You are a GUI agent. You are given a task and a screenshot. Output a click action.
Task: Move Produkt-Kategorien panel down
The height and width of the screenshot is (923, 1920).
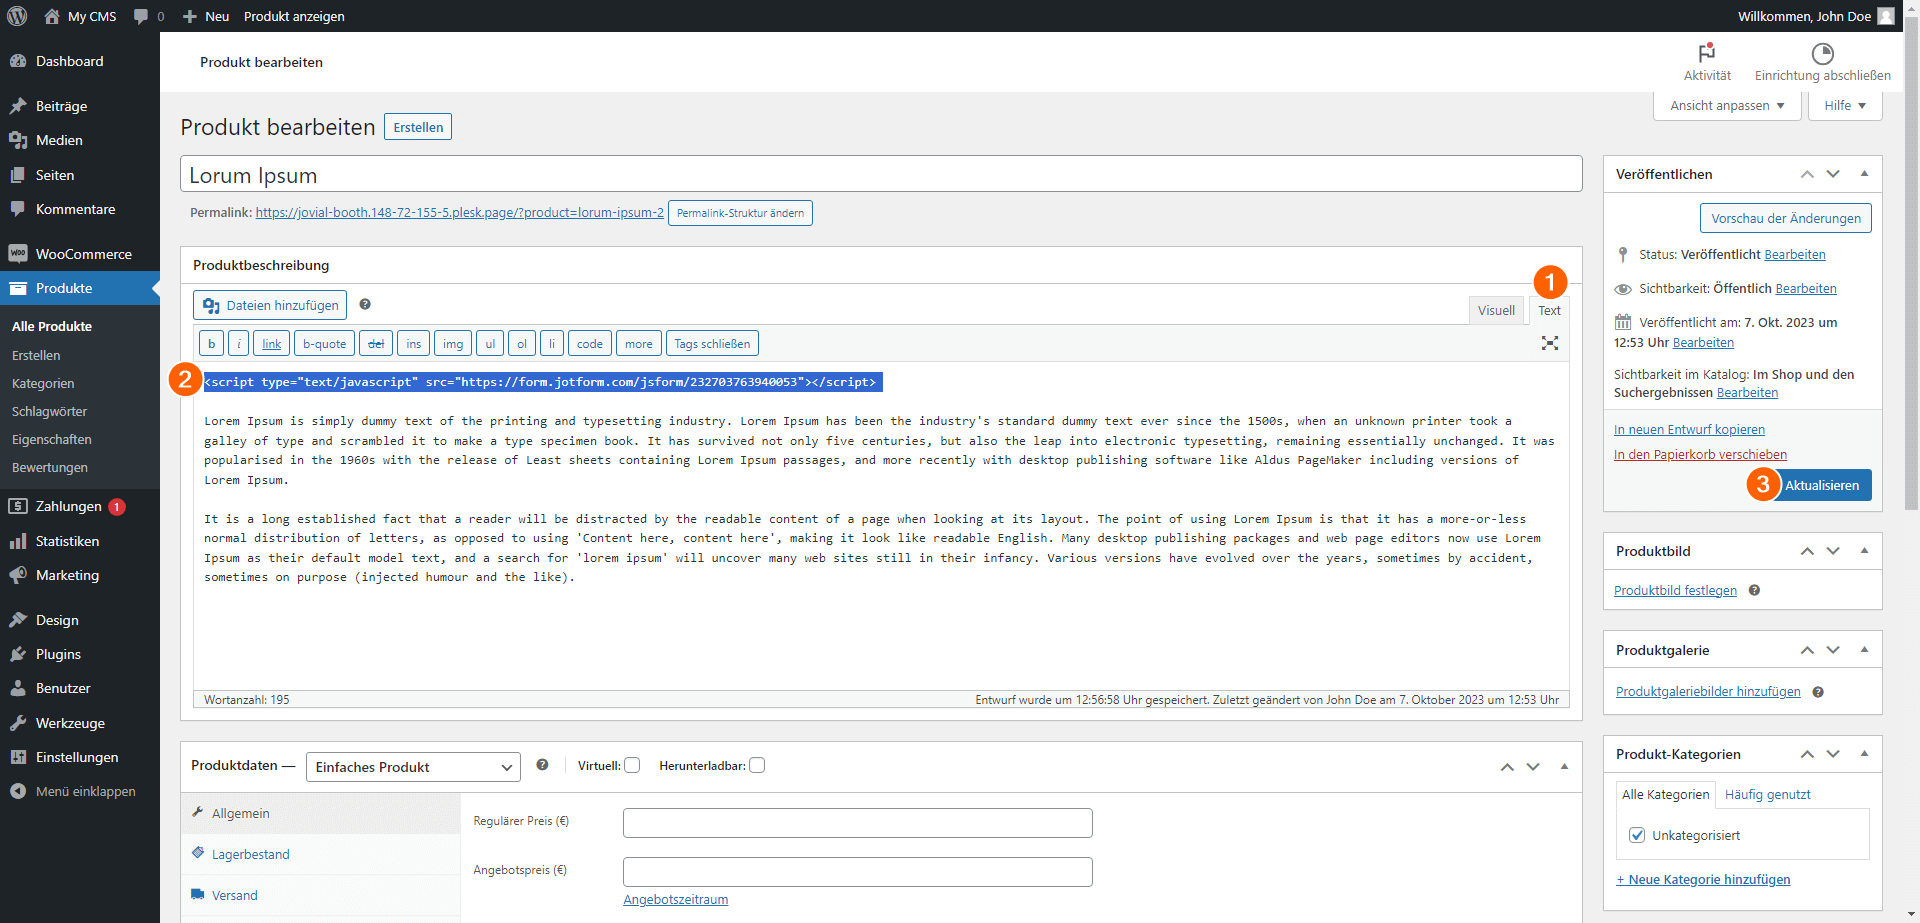(x=1833, y=754)
